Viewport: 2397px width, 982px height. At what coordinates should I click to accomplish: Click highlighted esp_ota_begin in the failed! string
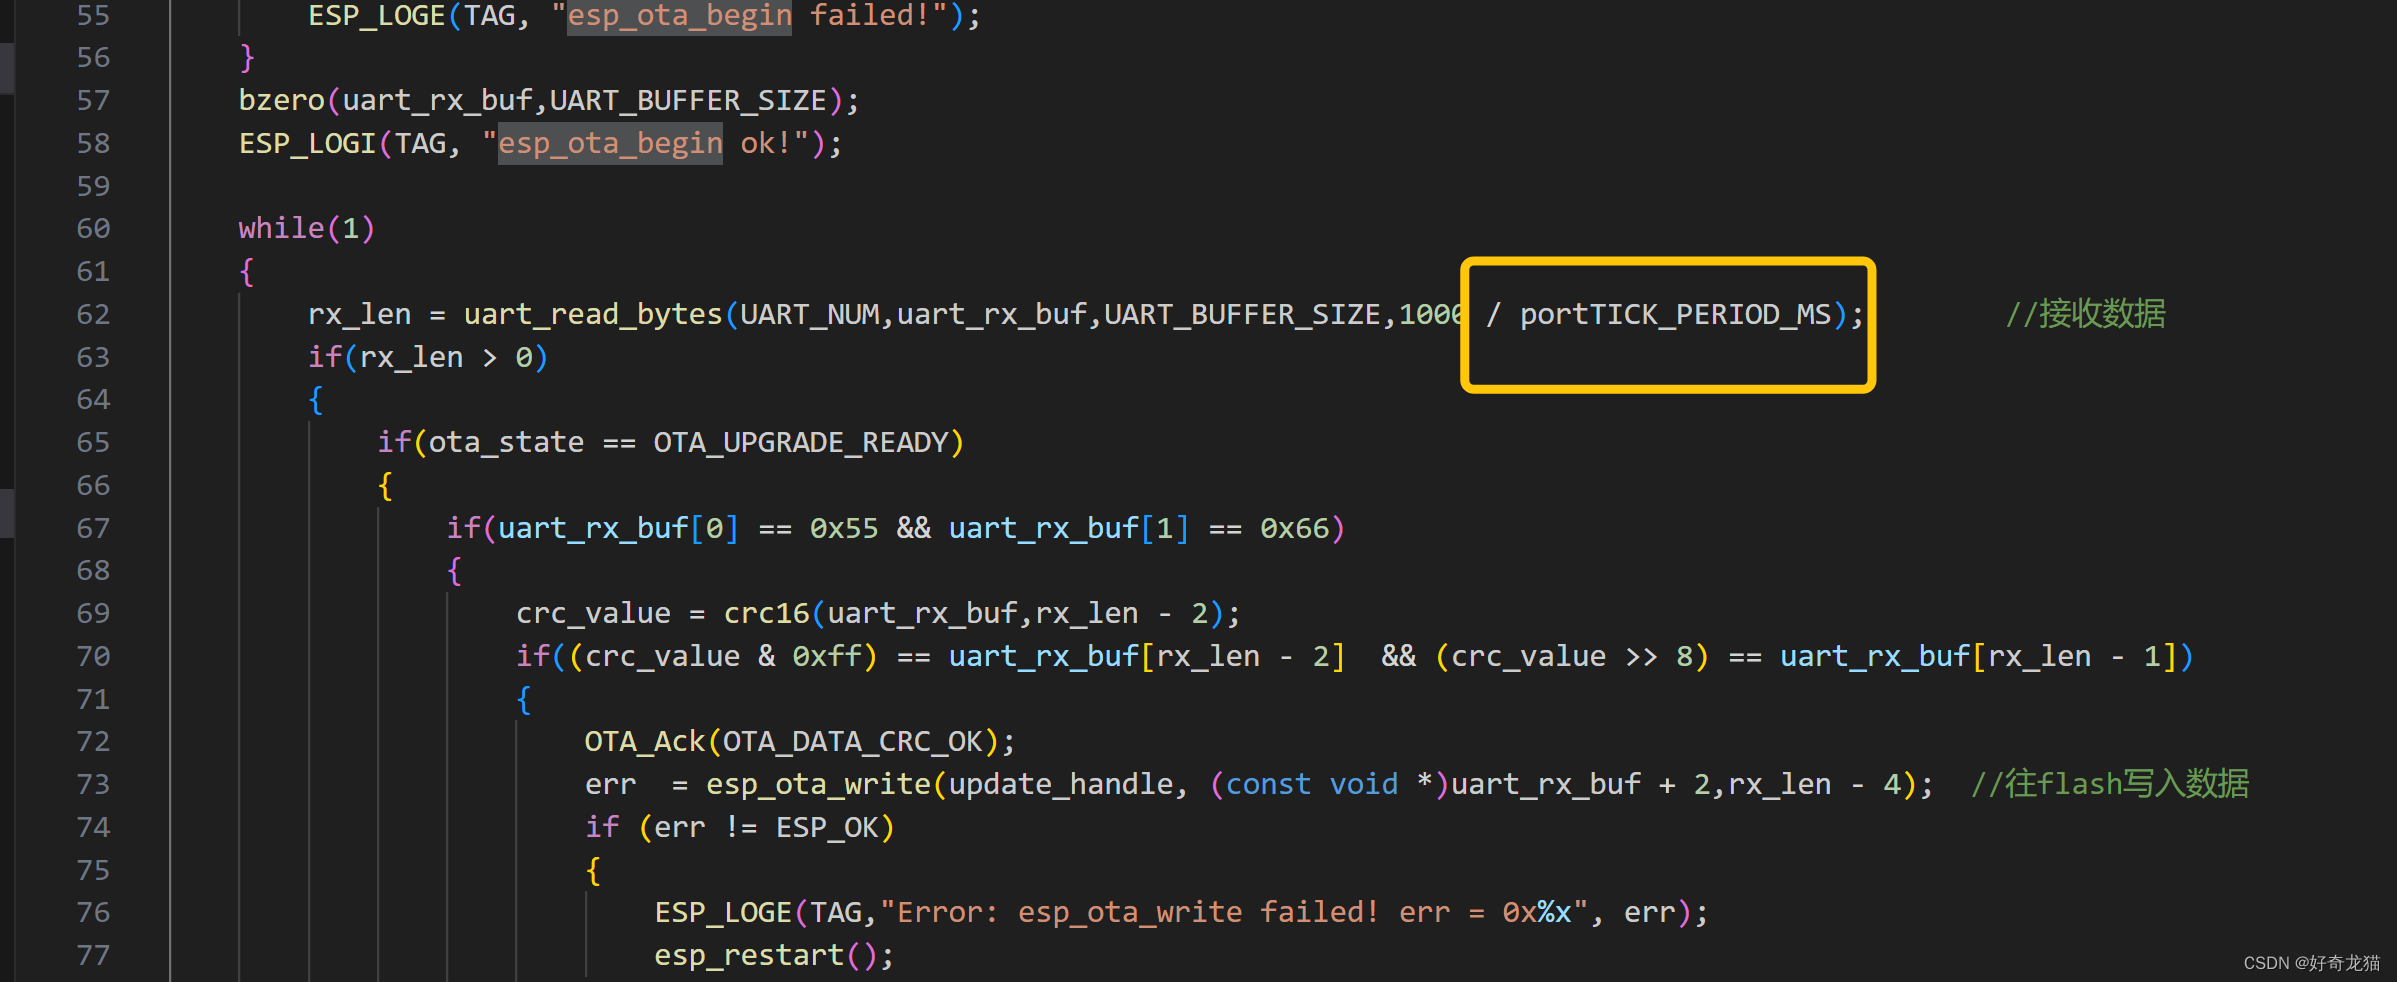point(679,16)
